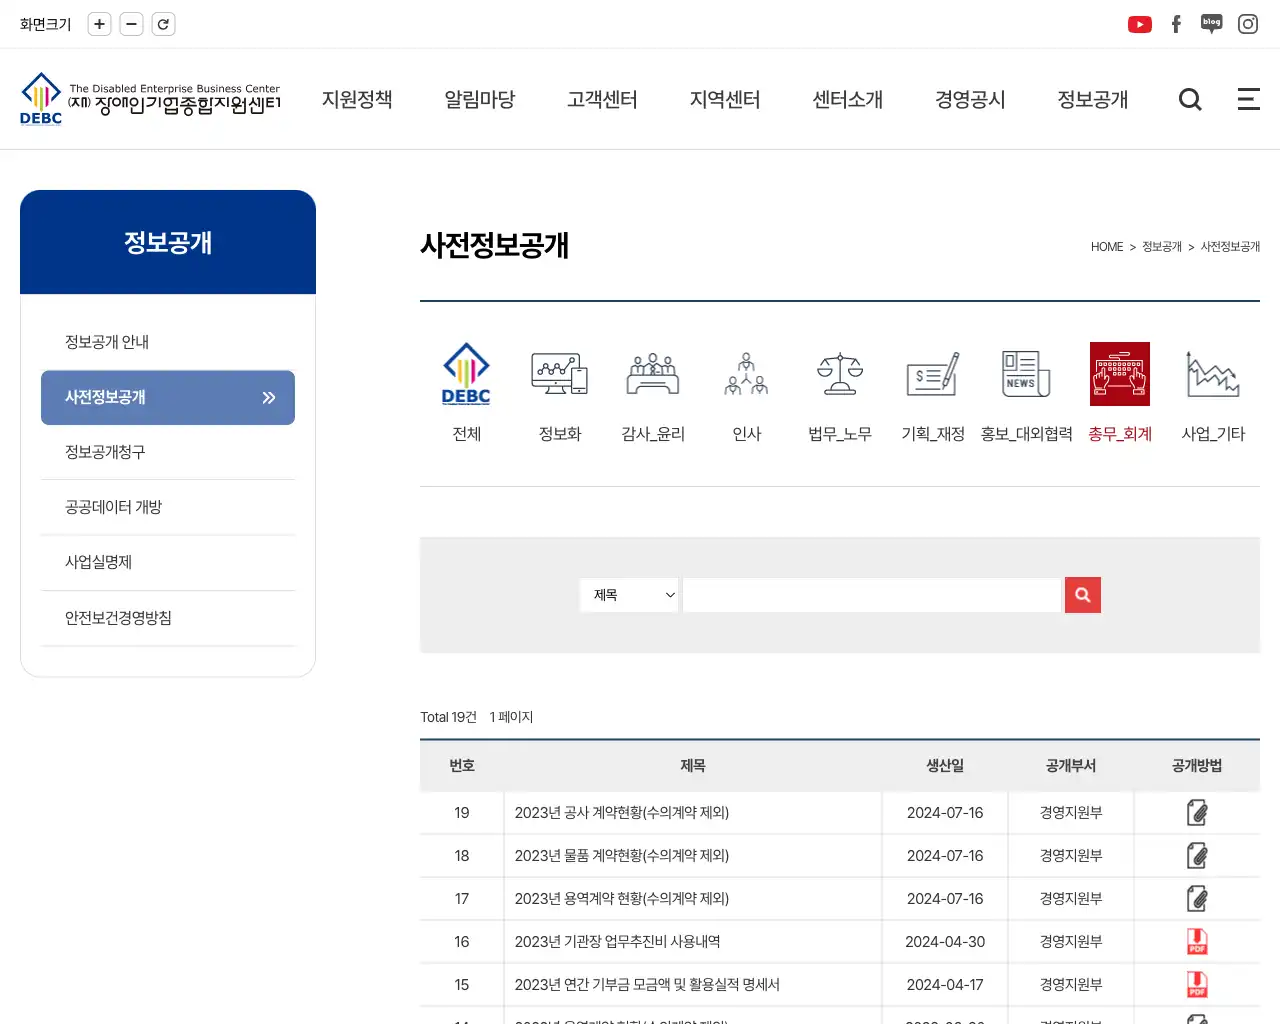This screenshot has width=1280, height=1024.
Task: Click HOME in the breadcrumb
Action: tap(1107, 247)
